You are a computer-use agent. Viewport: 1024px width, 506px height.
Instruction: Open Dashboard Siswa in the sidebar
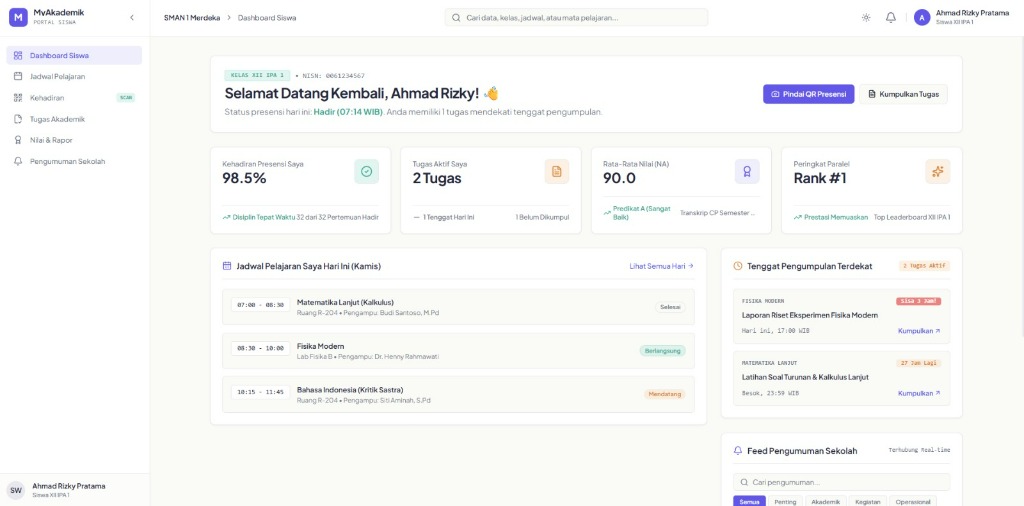click(74, 55)
